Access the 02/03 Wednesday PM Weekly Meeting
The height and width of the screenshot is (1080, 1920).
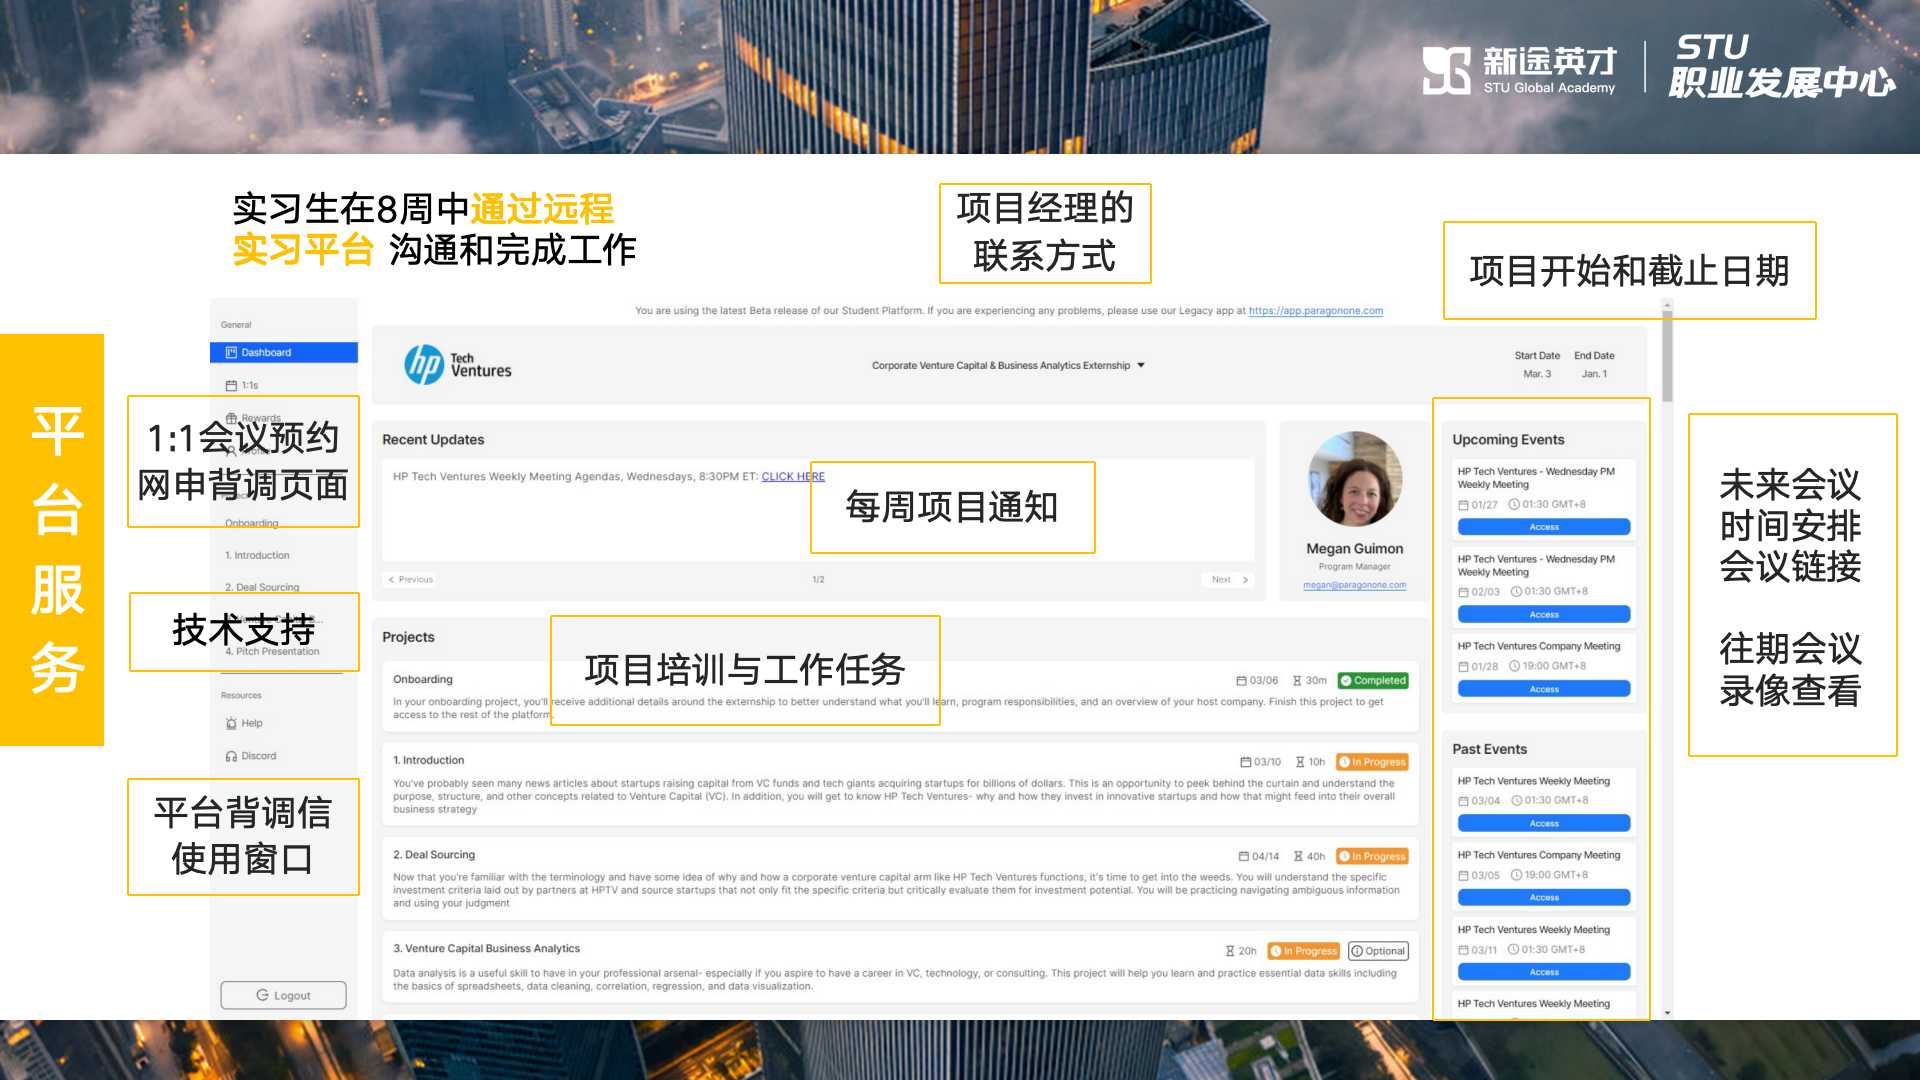(1544, 614)
